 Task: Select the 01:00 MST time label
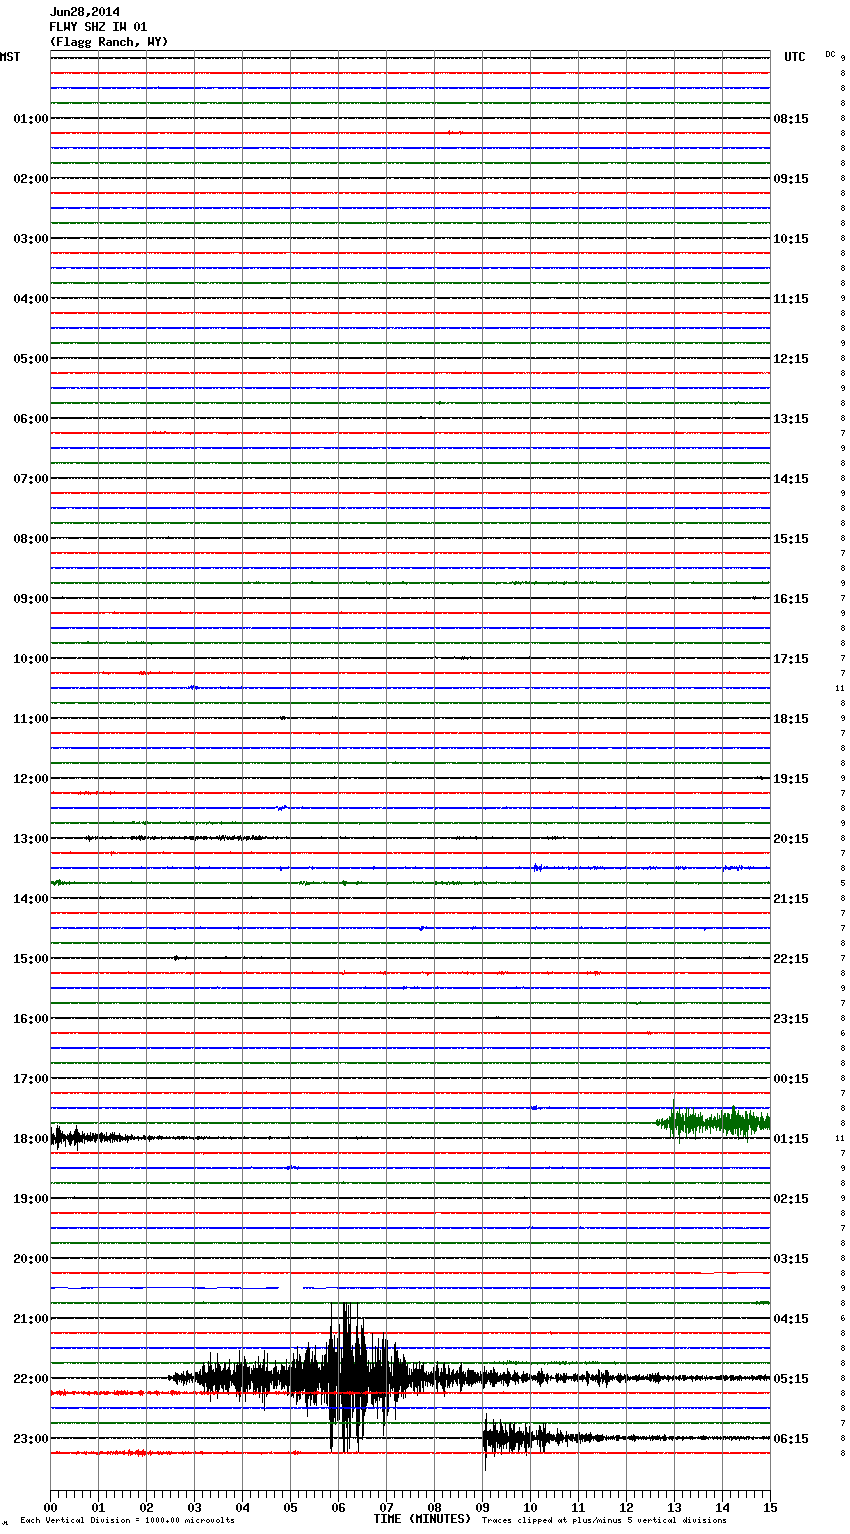(30, 119)
